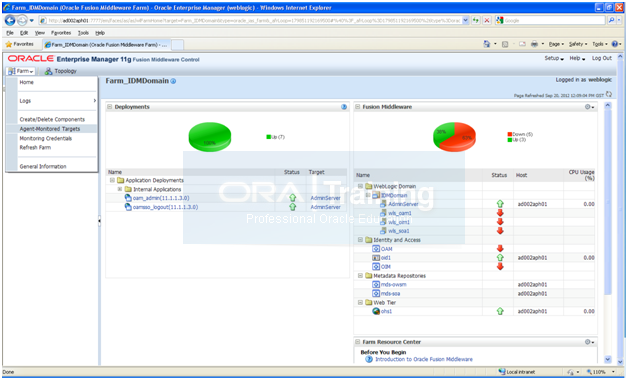Open oam_admin(11.1.1.3.0) deployment link

coord(161,198)
